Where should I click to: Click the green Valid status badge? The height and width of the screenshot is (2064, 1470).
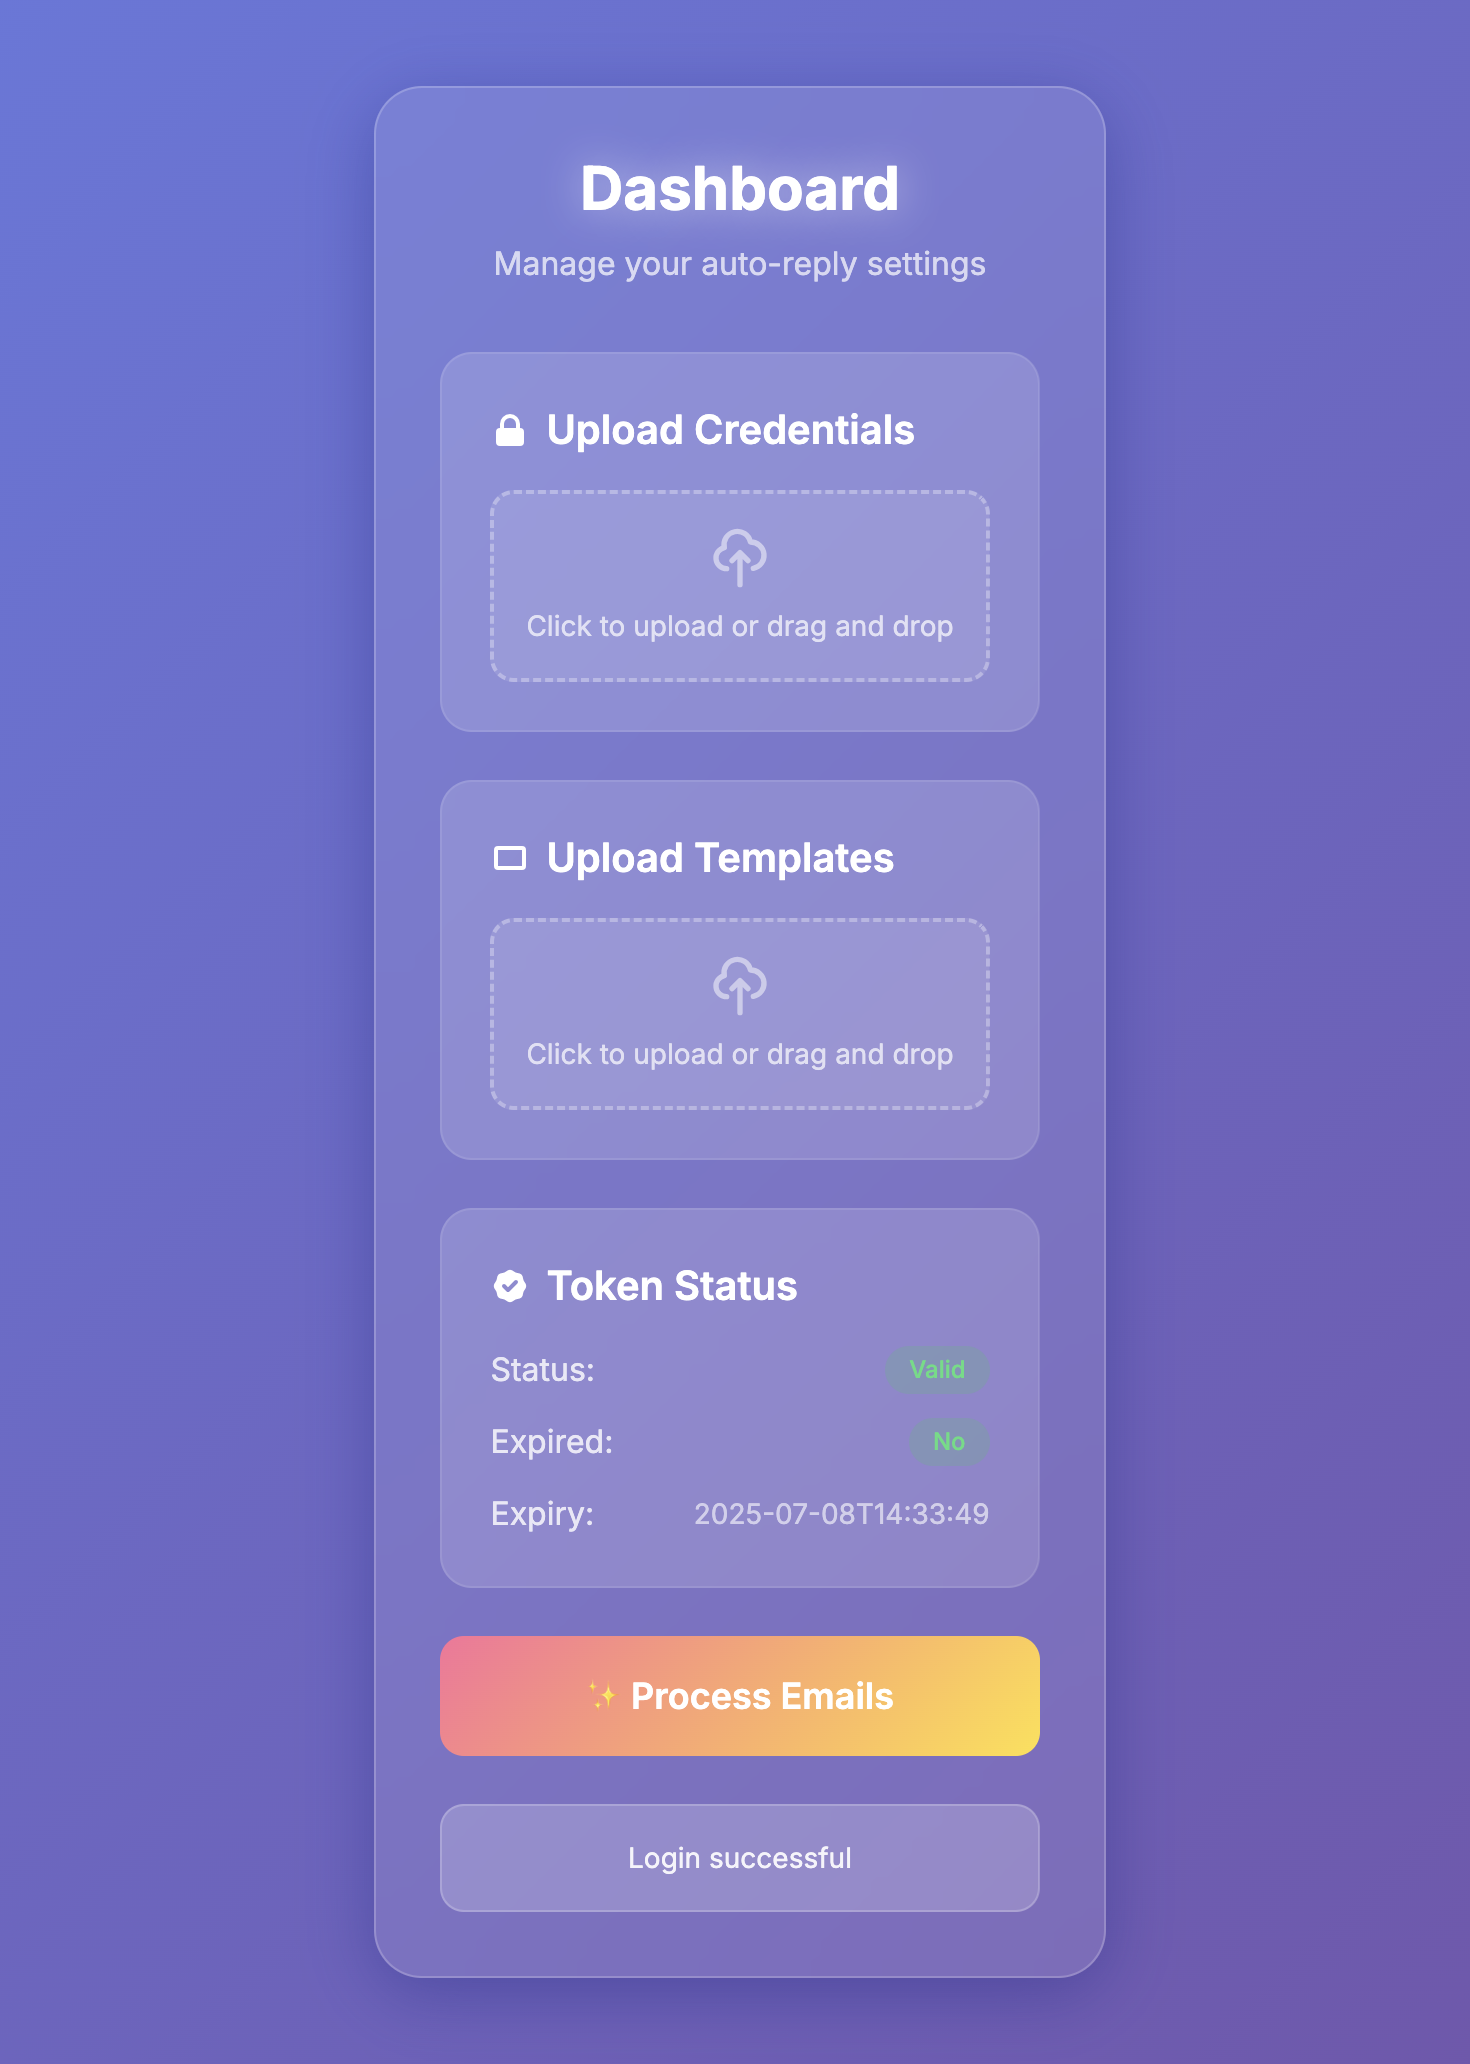[937, 1370]
